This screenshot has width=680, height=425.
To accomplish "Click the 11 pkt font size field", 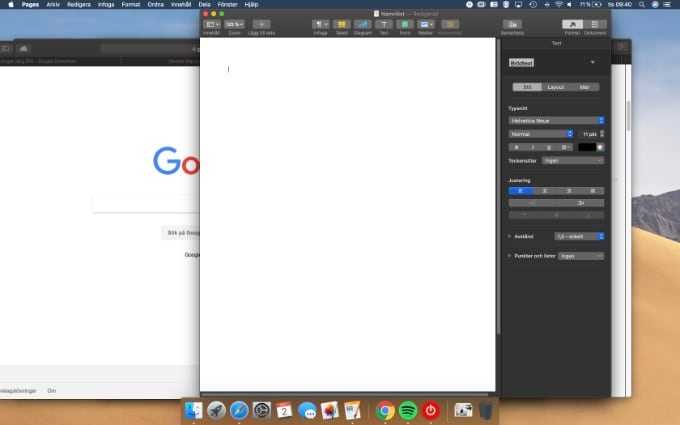I will click(x=589, y=134).
